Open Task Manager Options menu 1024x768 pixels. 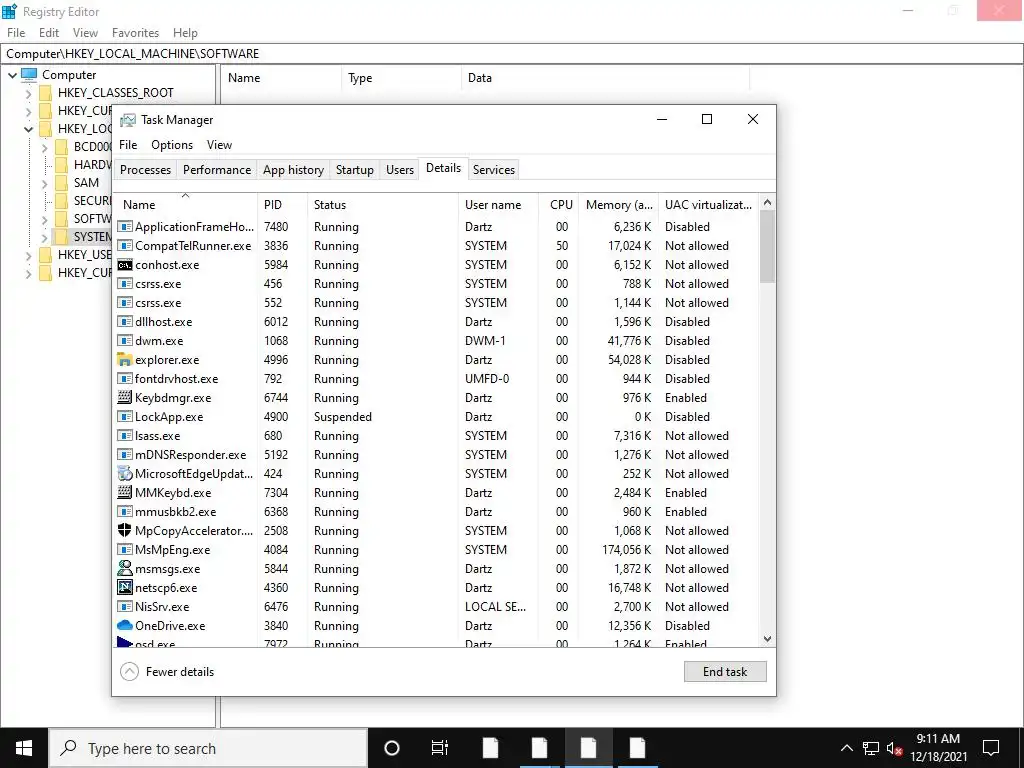click(x=172, y=145)
